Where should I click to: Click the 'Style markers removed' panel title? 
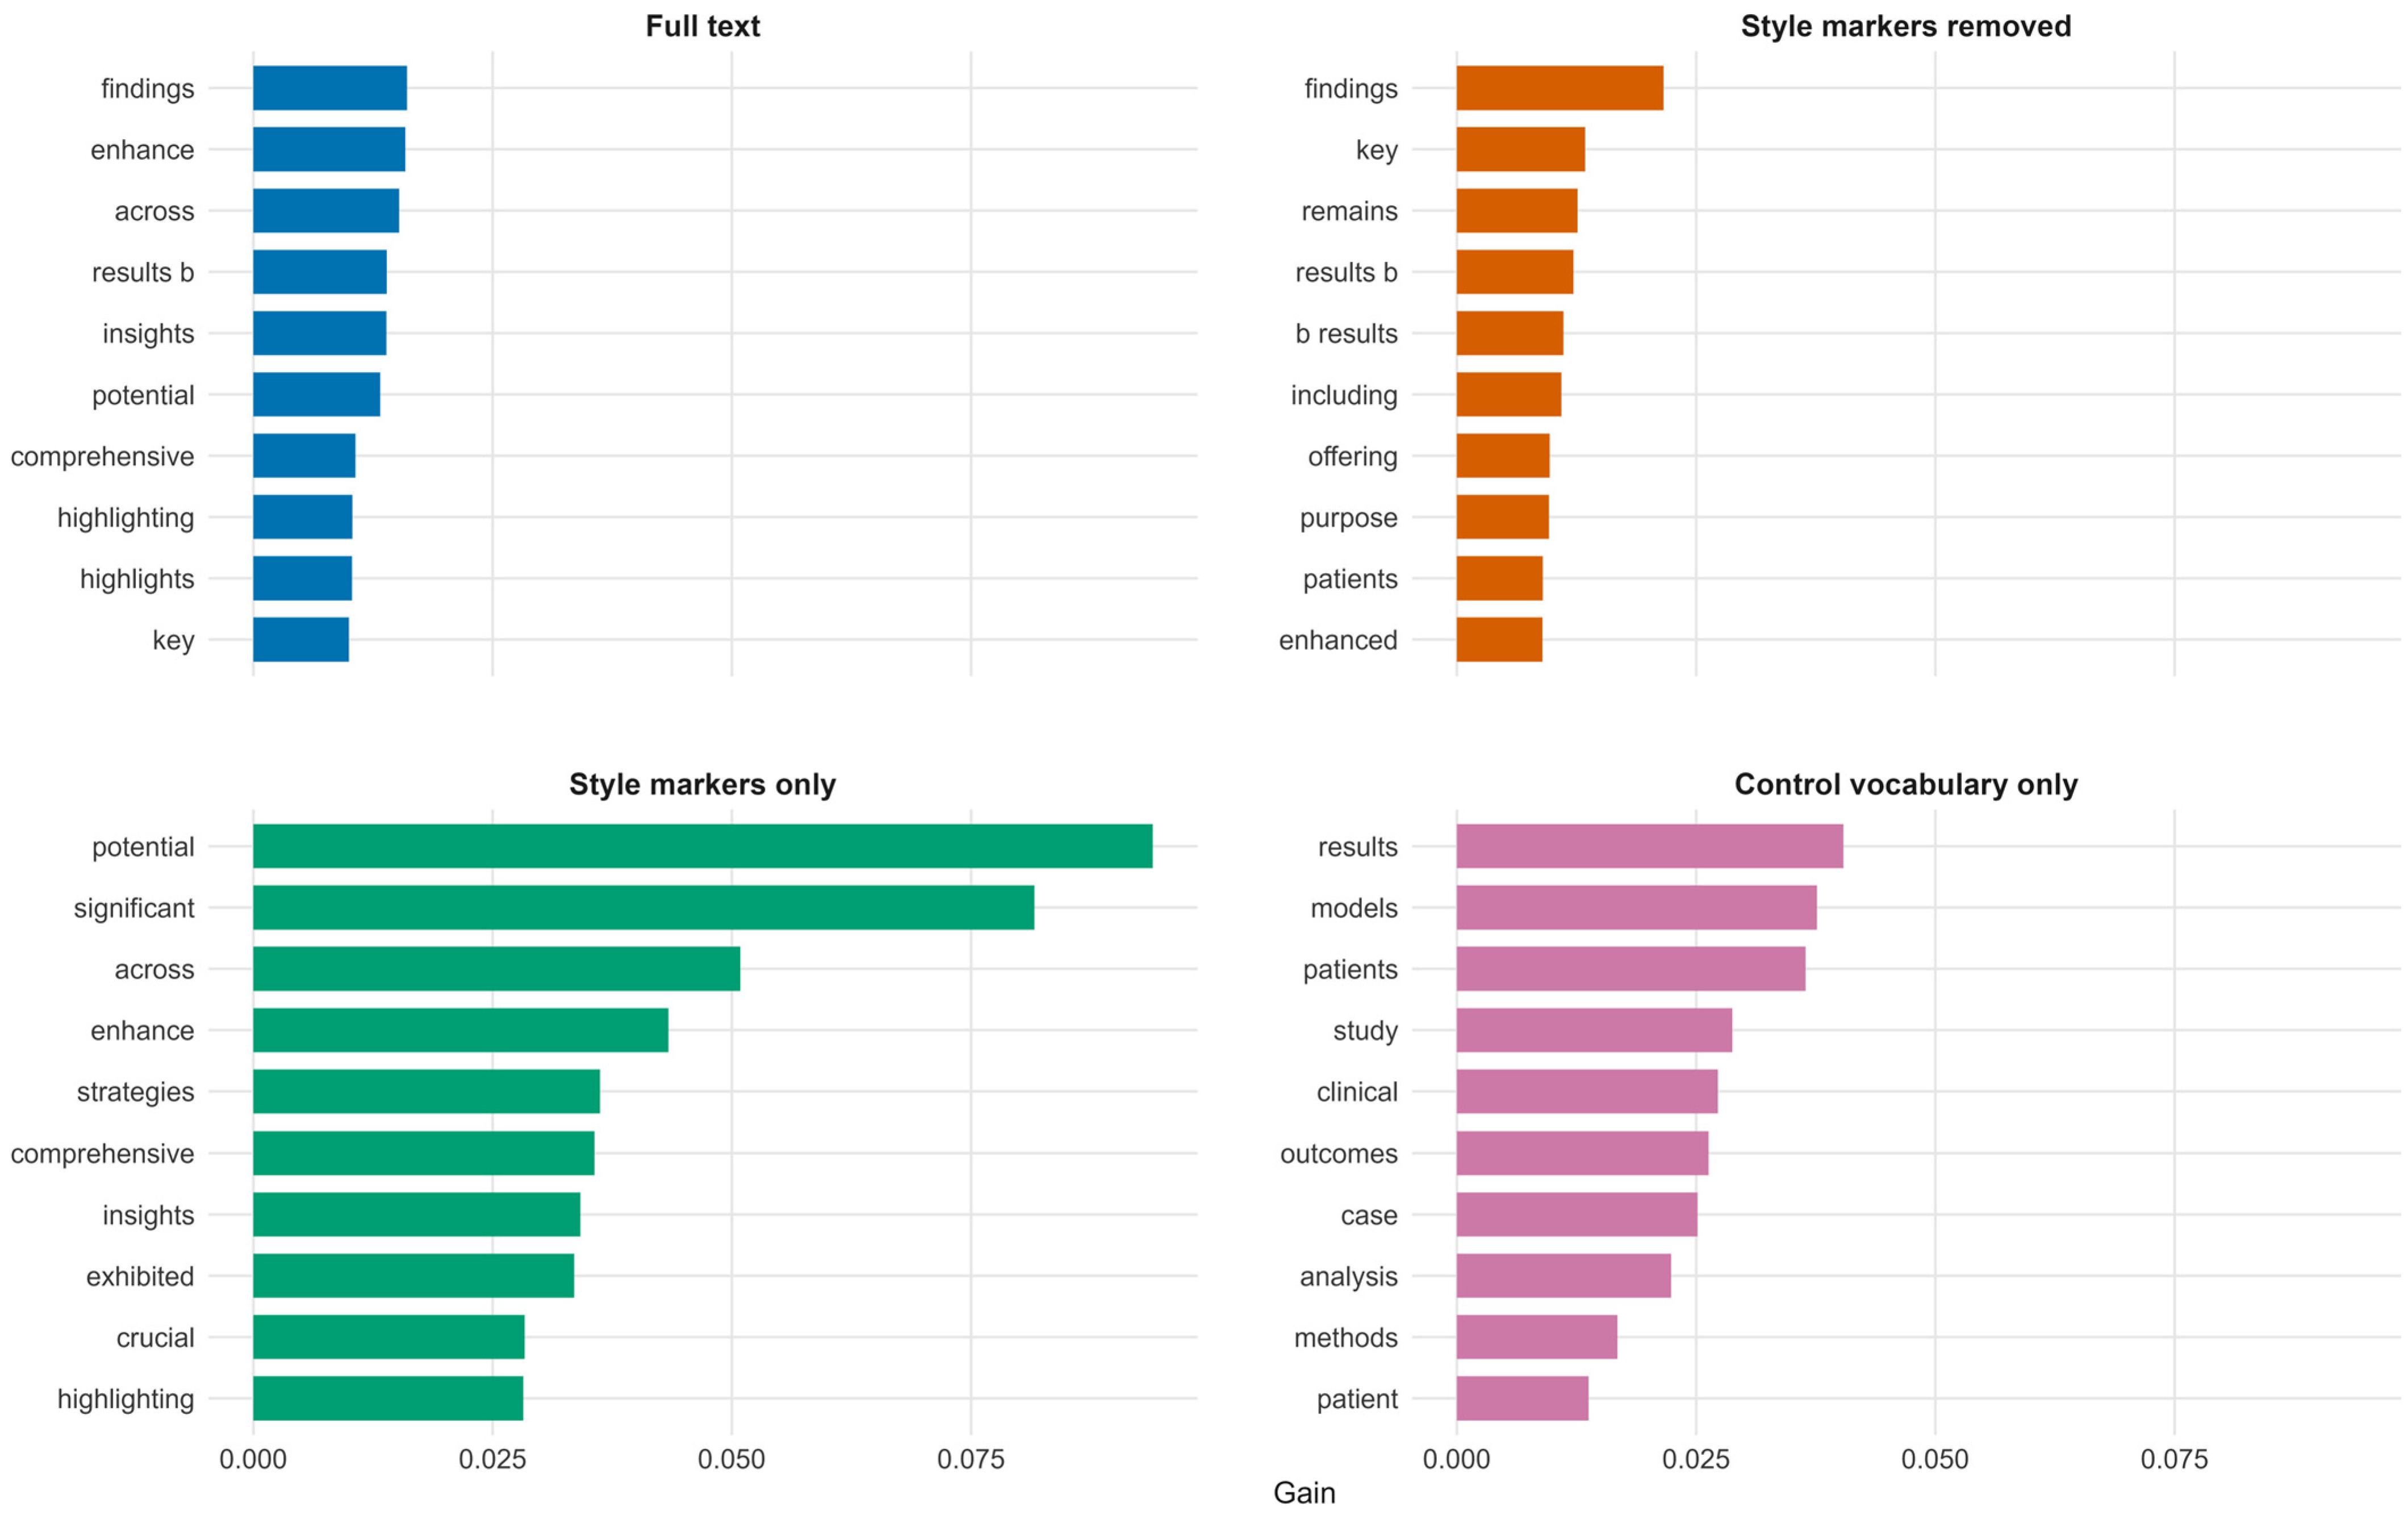1906,26
